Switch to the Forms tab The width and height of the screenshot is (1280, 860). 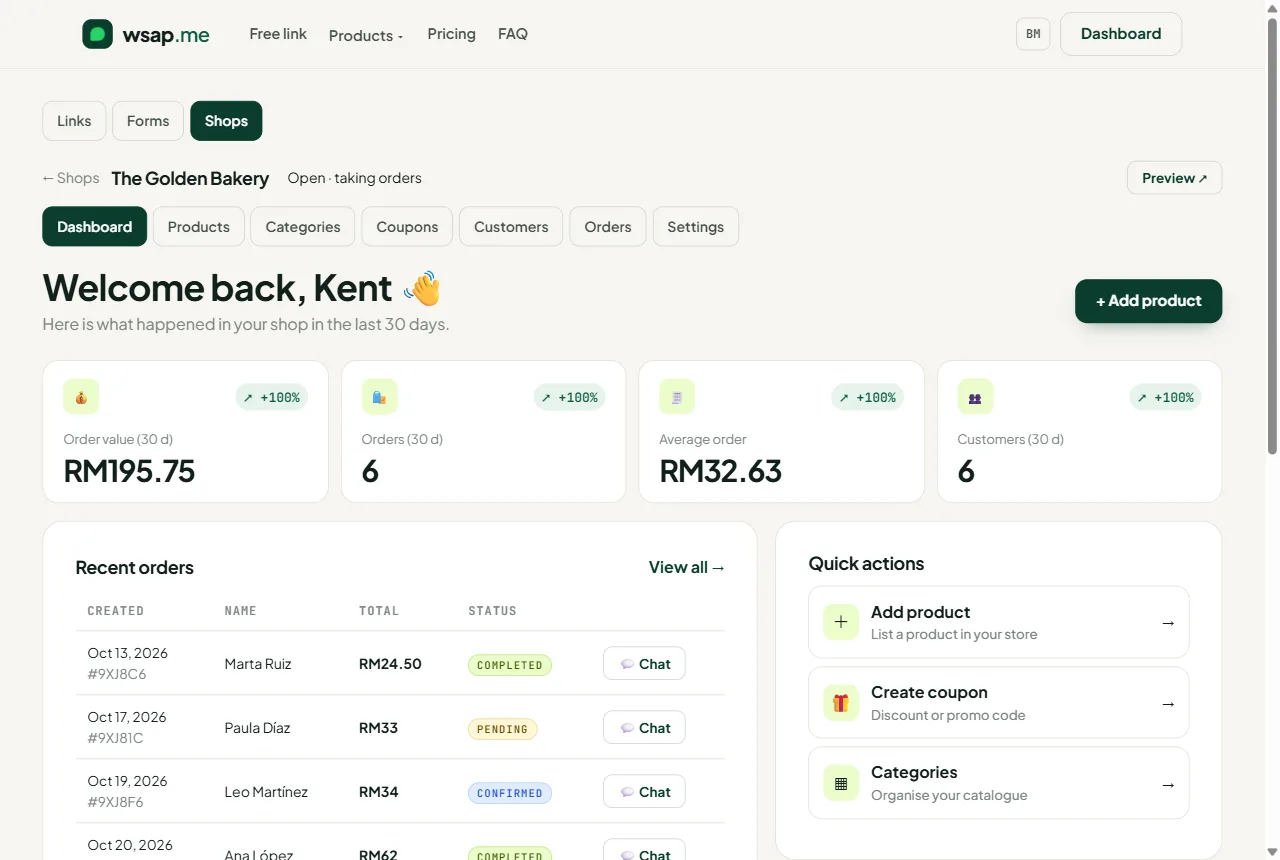(148, 121)
